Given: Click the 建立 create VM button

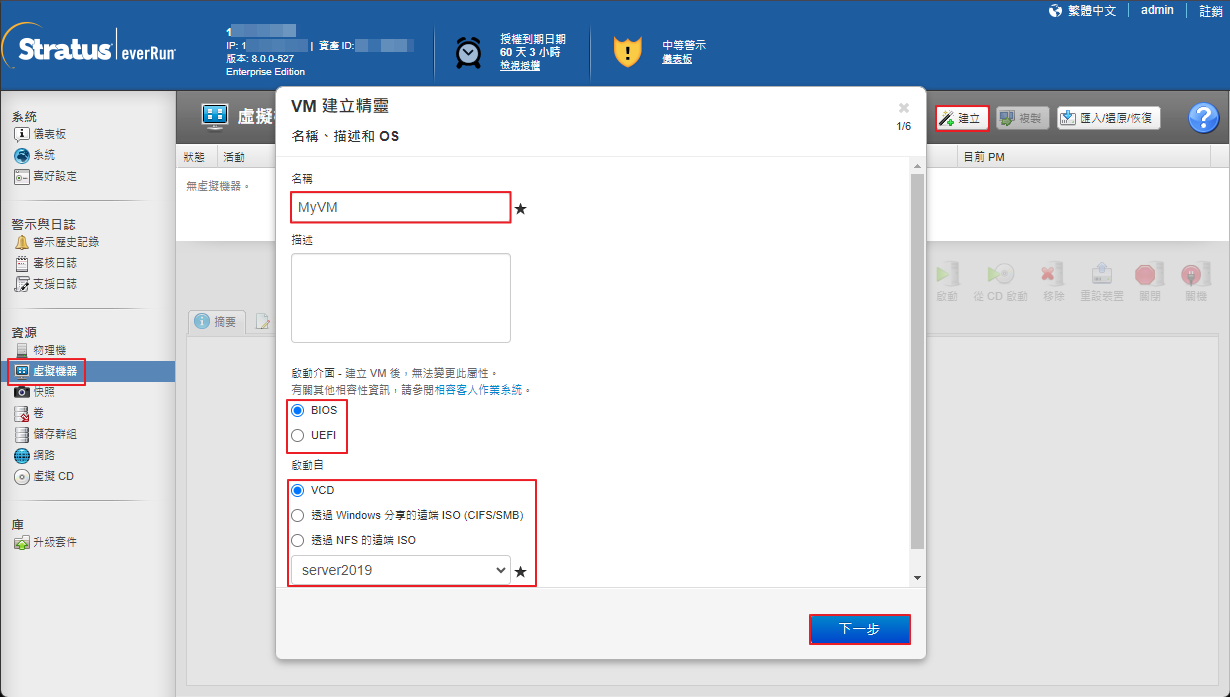Looking at the screenshot, I should point(962,118).
